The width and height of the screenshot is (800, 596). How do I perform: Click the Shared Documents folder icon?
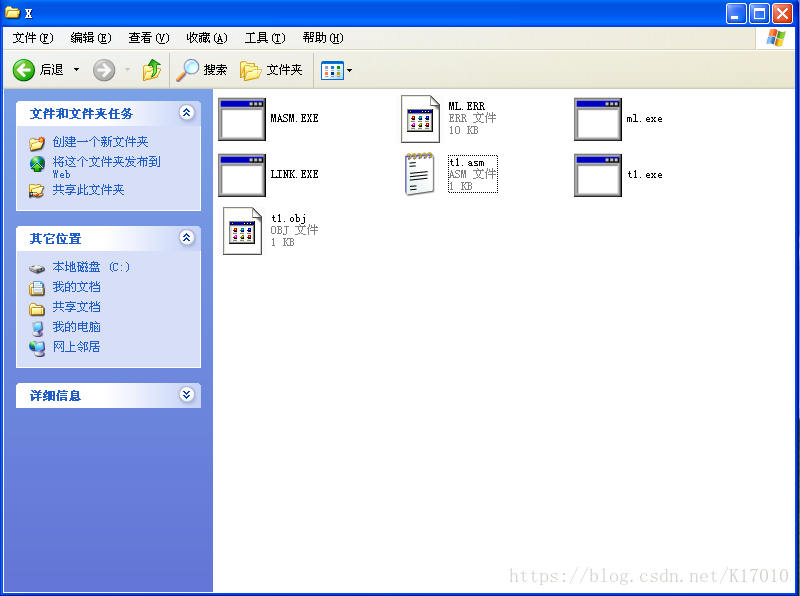pyautogui.click(x=37, y=309)
